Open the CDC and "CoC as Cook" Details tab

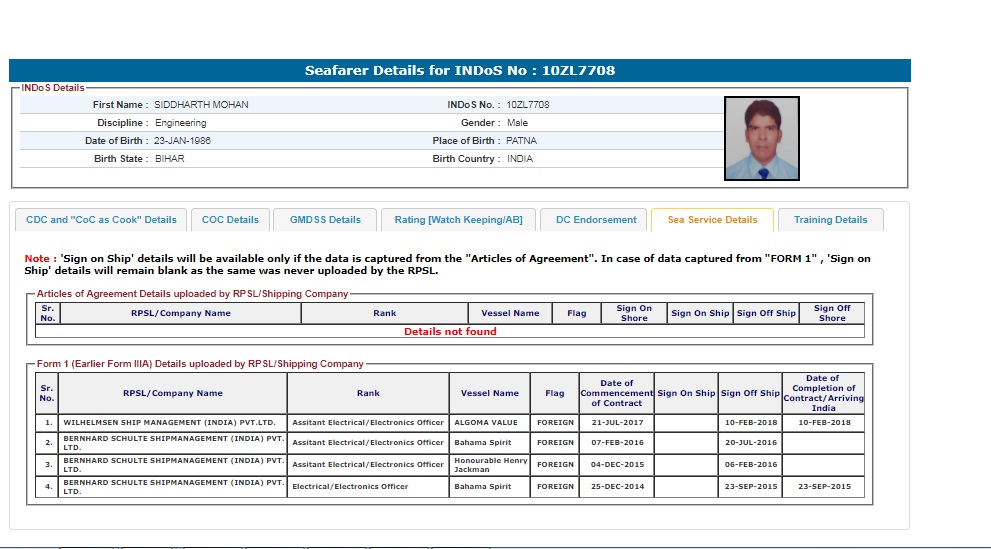click(x=101, y=220)
